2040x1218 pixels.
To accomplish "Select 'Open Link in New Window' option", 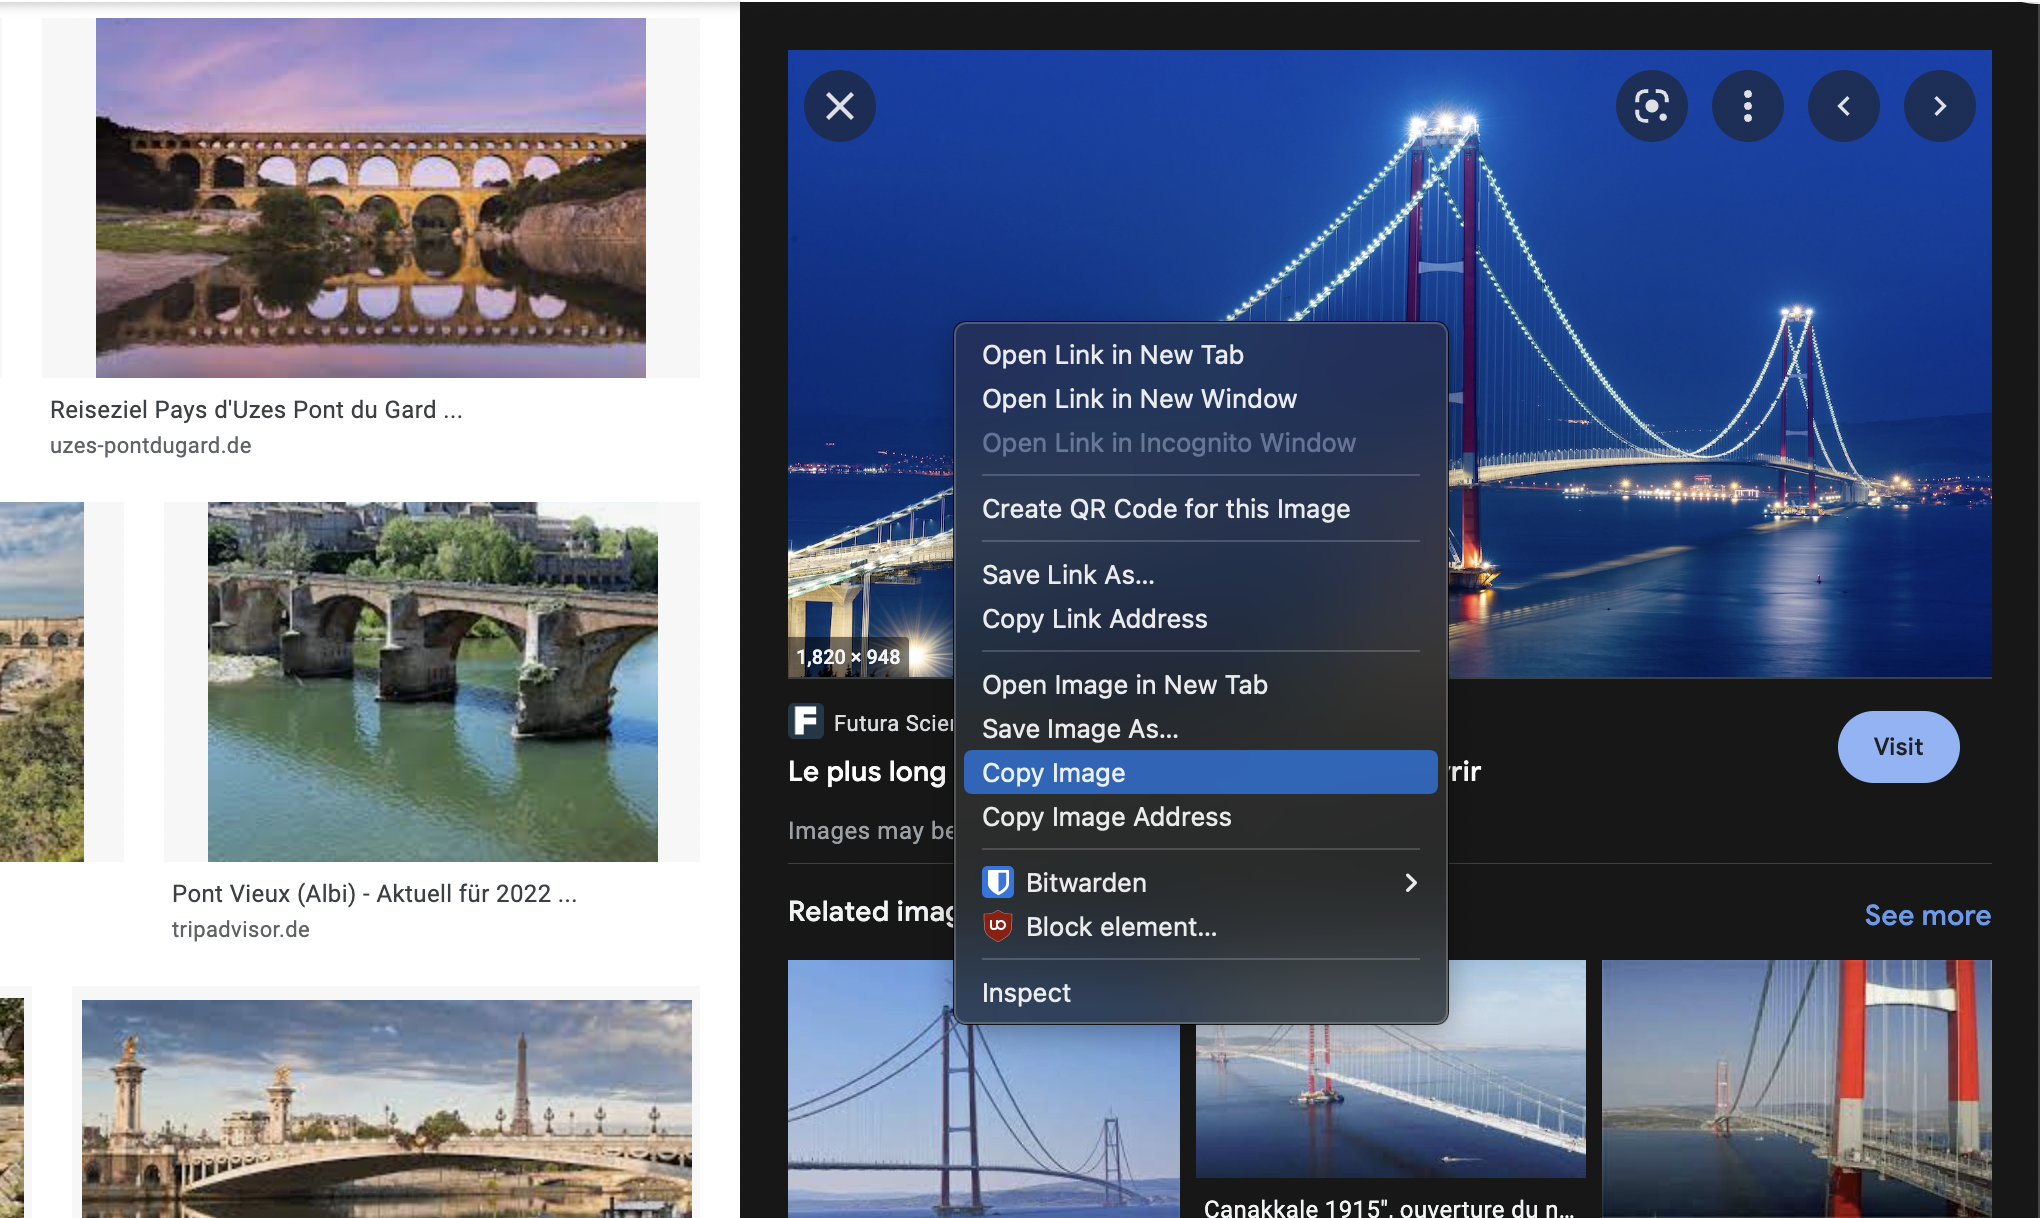I will 1140,397.
